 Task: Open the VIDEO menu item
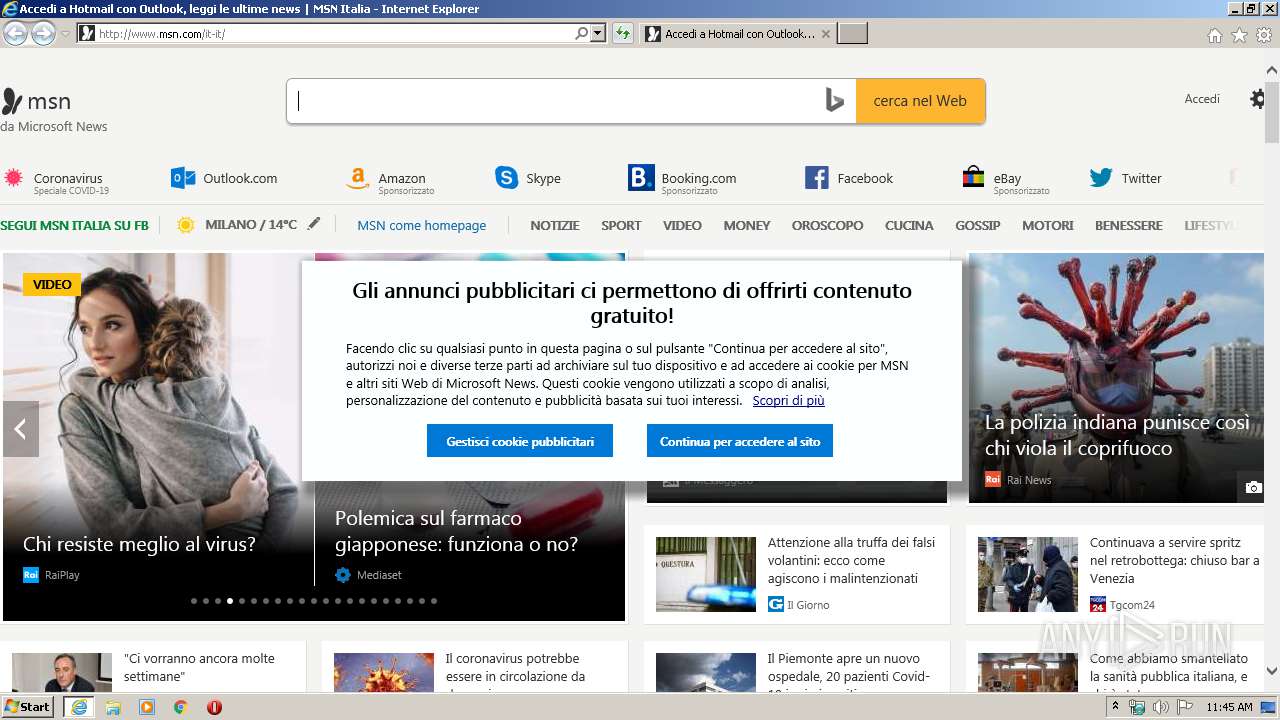tap(682, 225)
